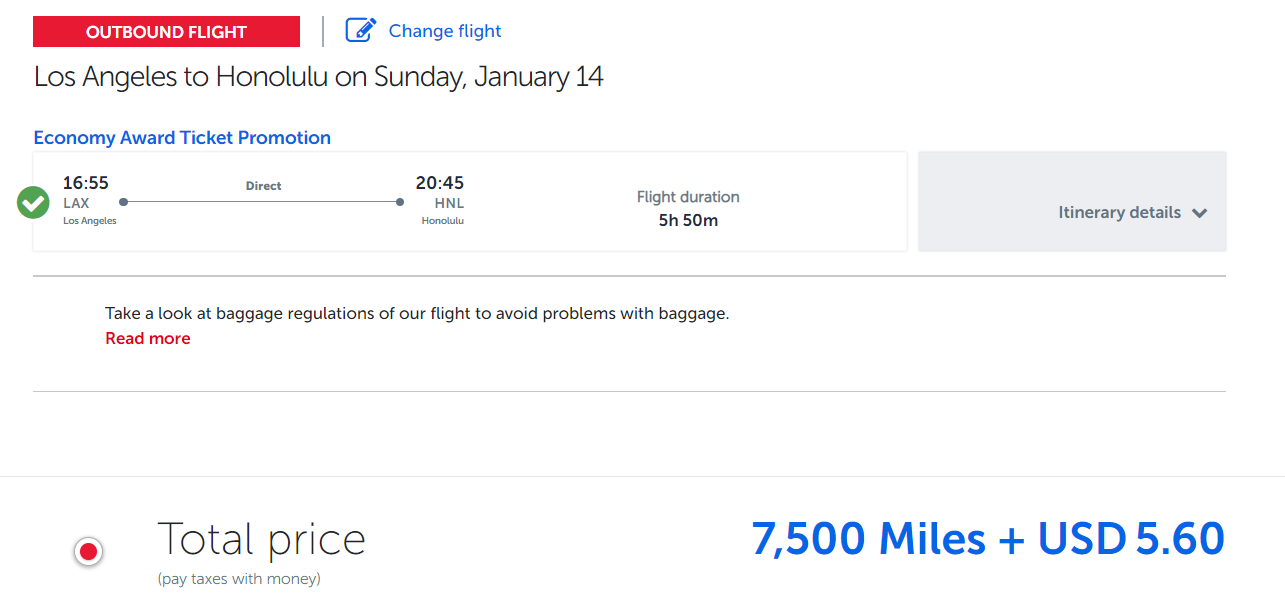Click the departure dot on the route line
The image size is (1285, 601).
122,201
